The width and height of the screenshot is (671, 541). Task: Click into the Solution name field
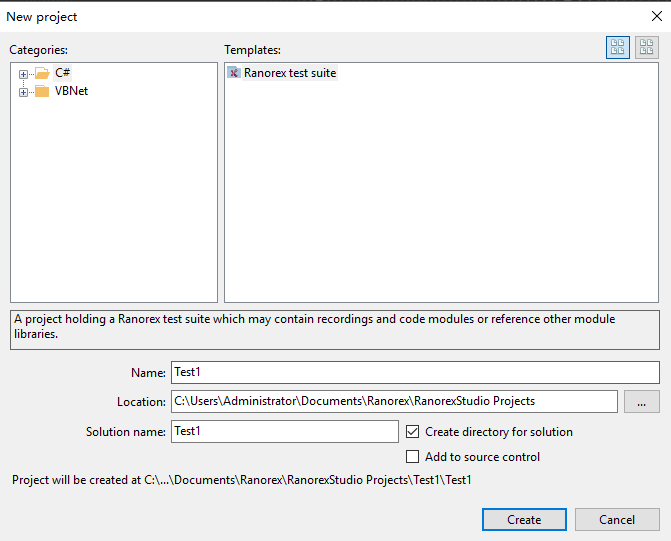[285, 431]
